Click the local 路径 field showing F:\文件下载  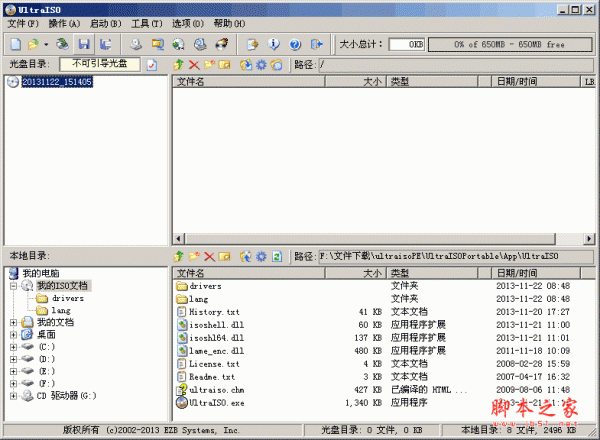[456, 256]
